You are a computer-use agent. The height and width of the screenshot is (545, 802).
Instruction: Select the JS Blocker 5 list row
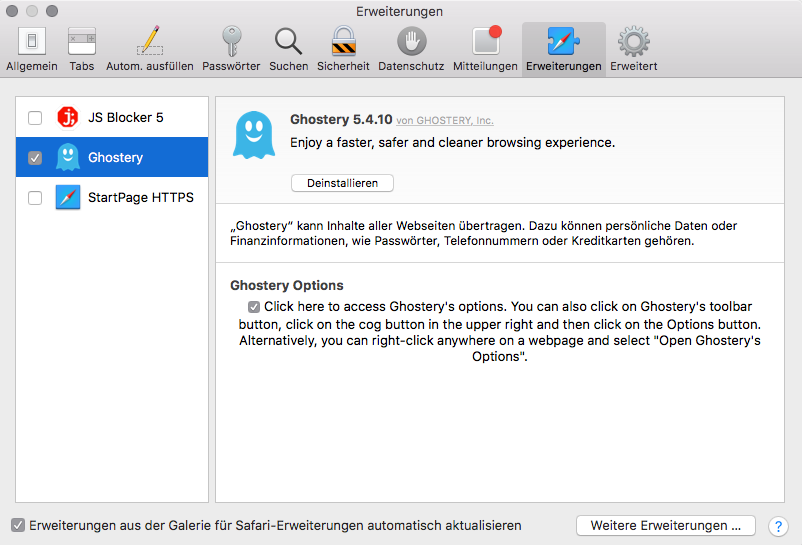pos(112,117)
